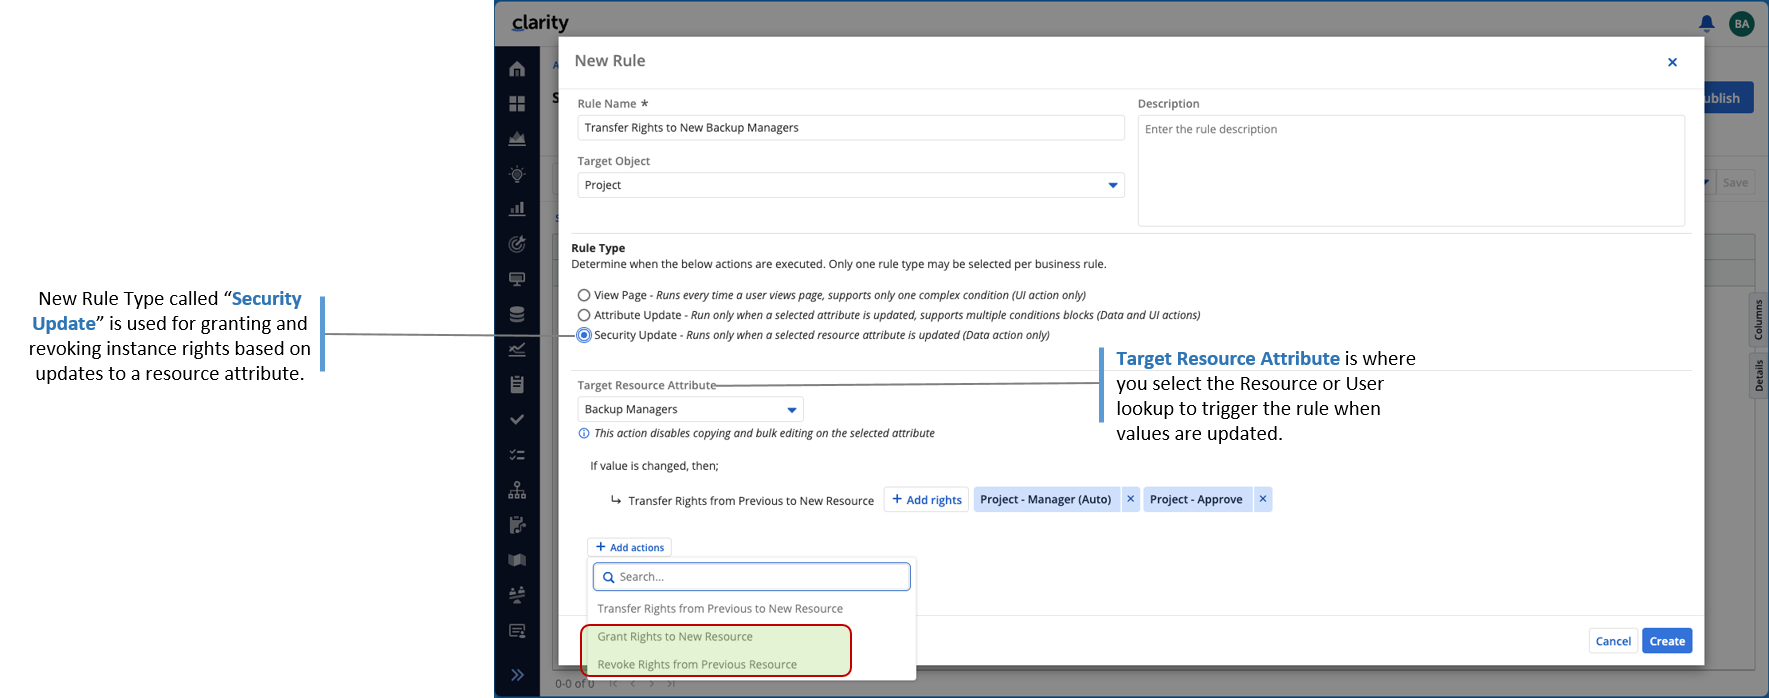Open the Add actions menu
This screenshot has height=698, width=1769.
630,547
